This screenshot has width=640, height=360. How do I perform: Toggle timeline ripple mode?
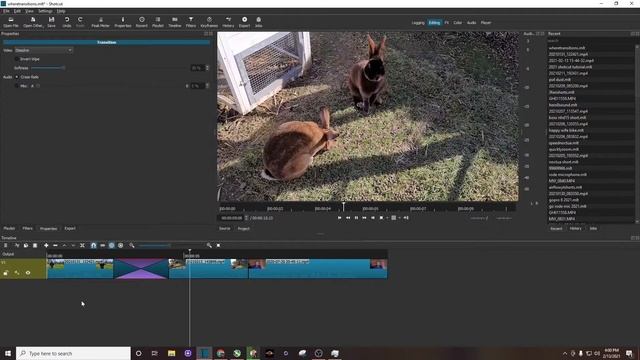tap(111, 245)
